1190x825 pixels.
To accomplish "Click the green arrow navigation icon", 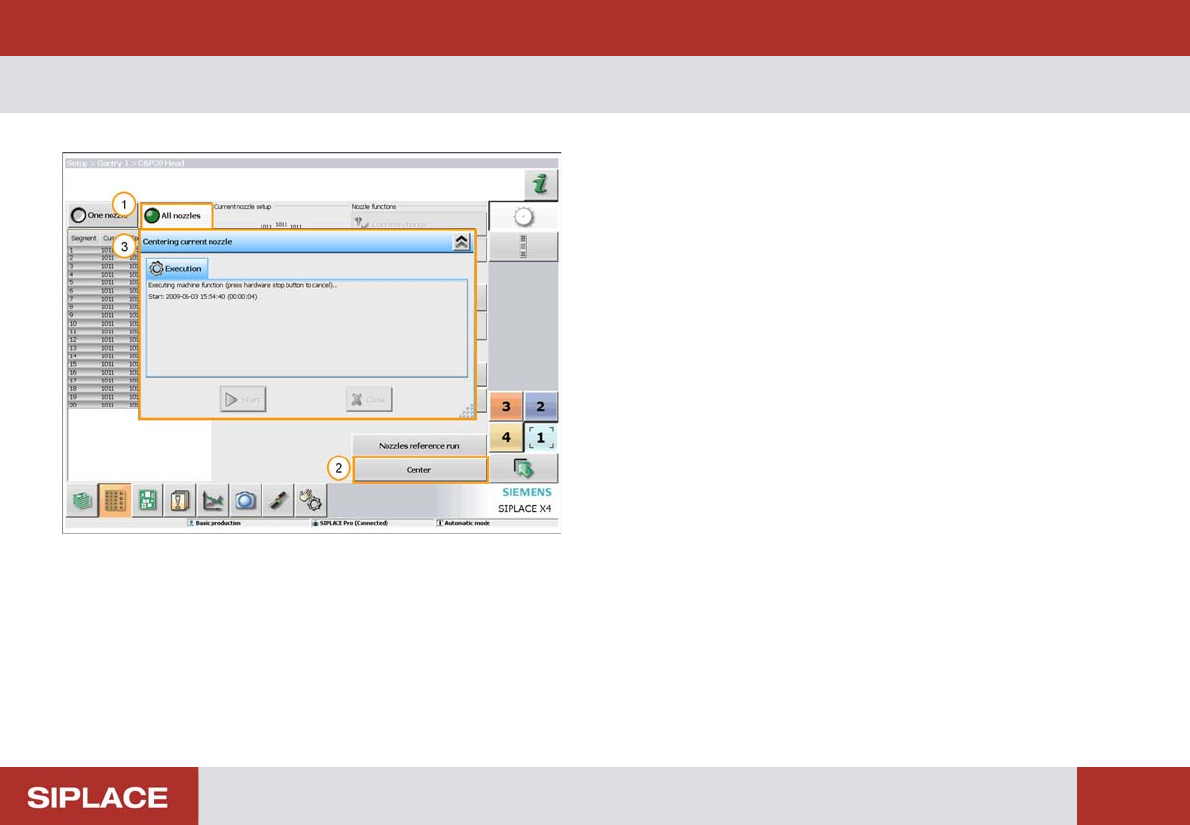I will click(524, 469).
